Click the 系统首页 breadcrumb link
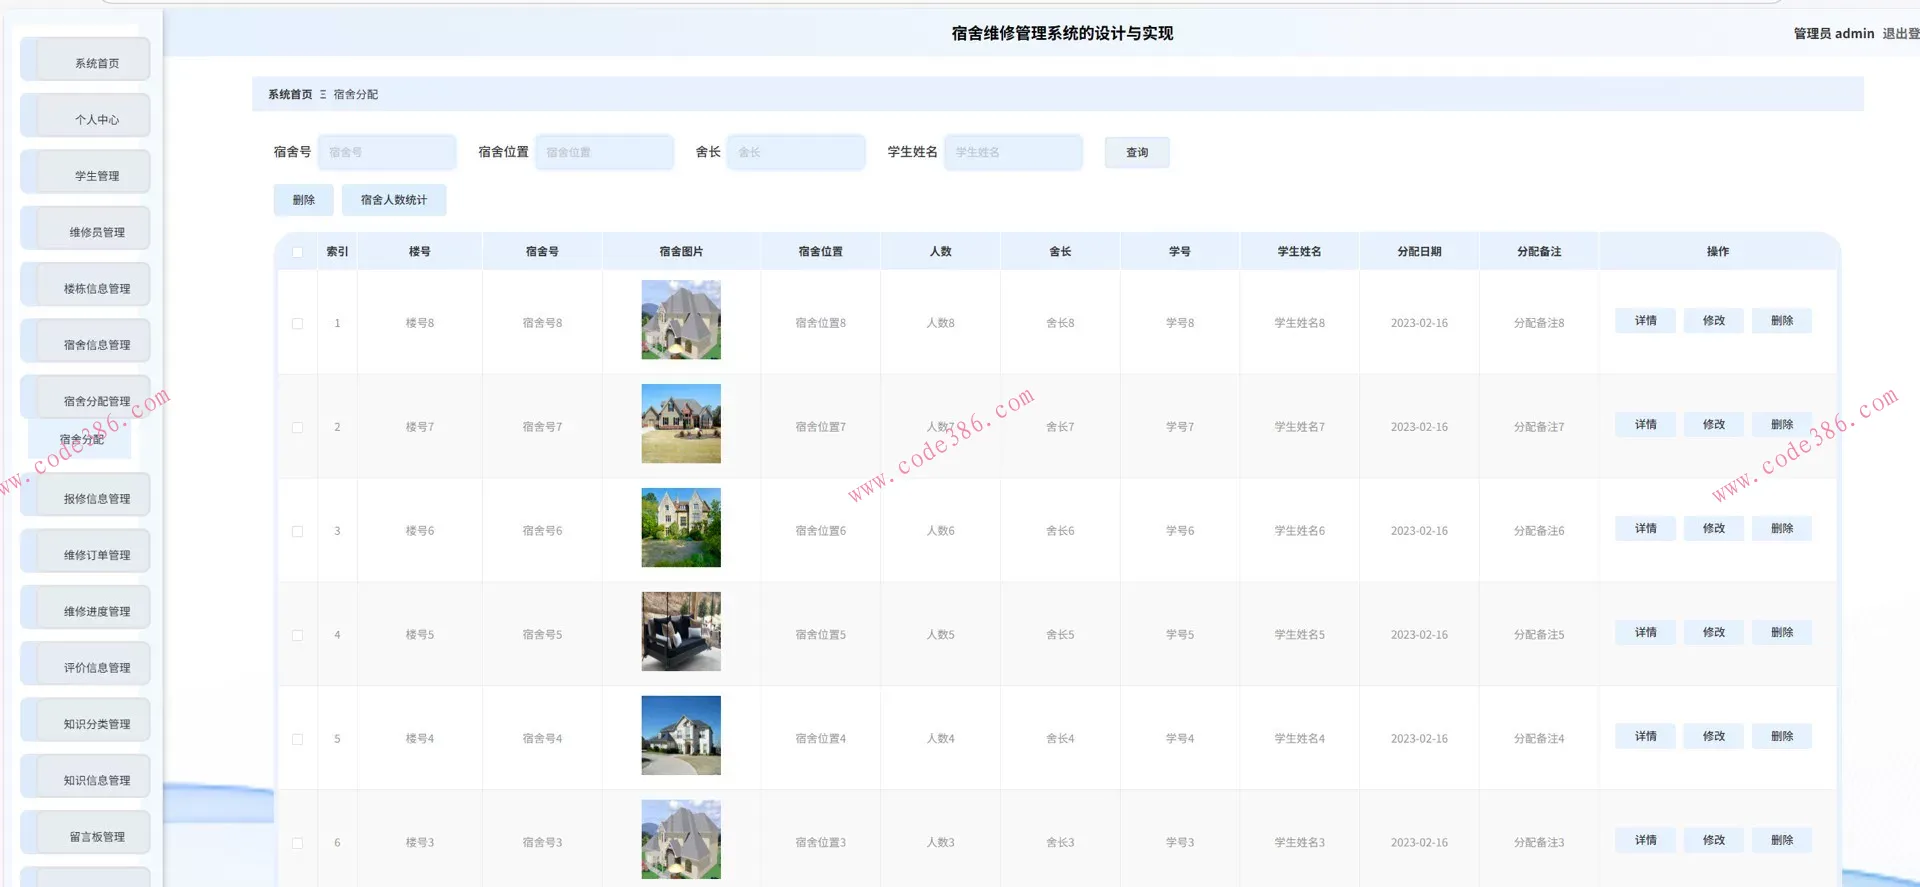The height and width of the screenshot is (887, 1920). point(289,94)
